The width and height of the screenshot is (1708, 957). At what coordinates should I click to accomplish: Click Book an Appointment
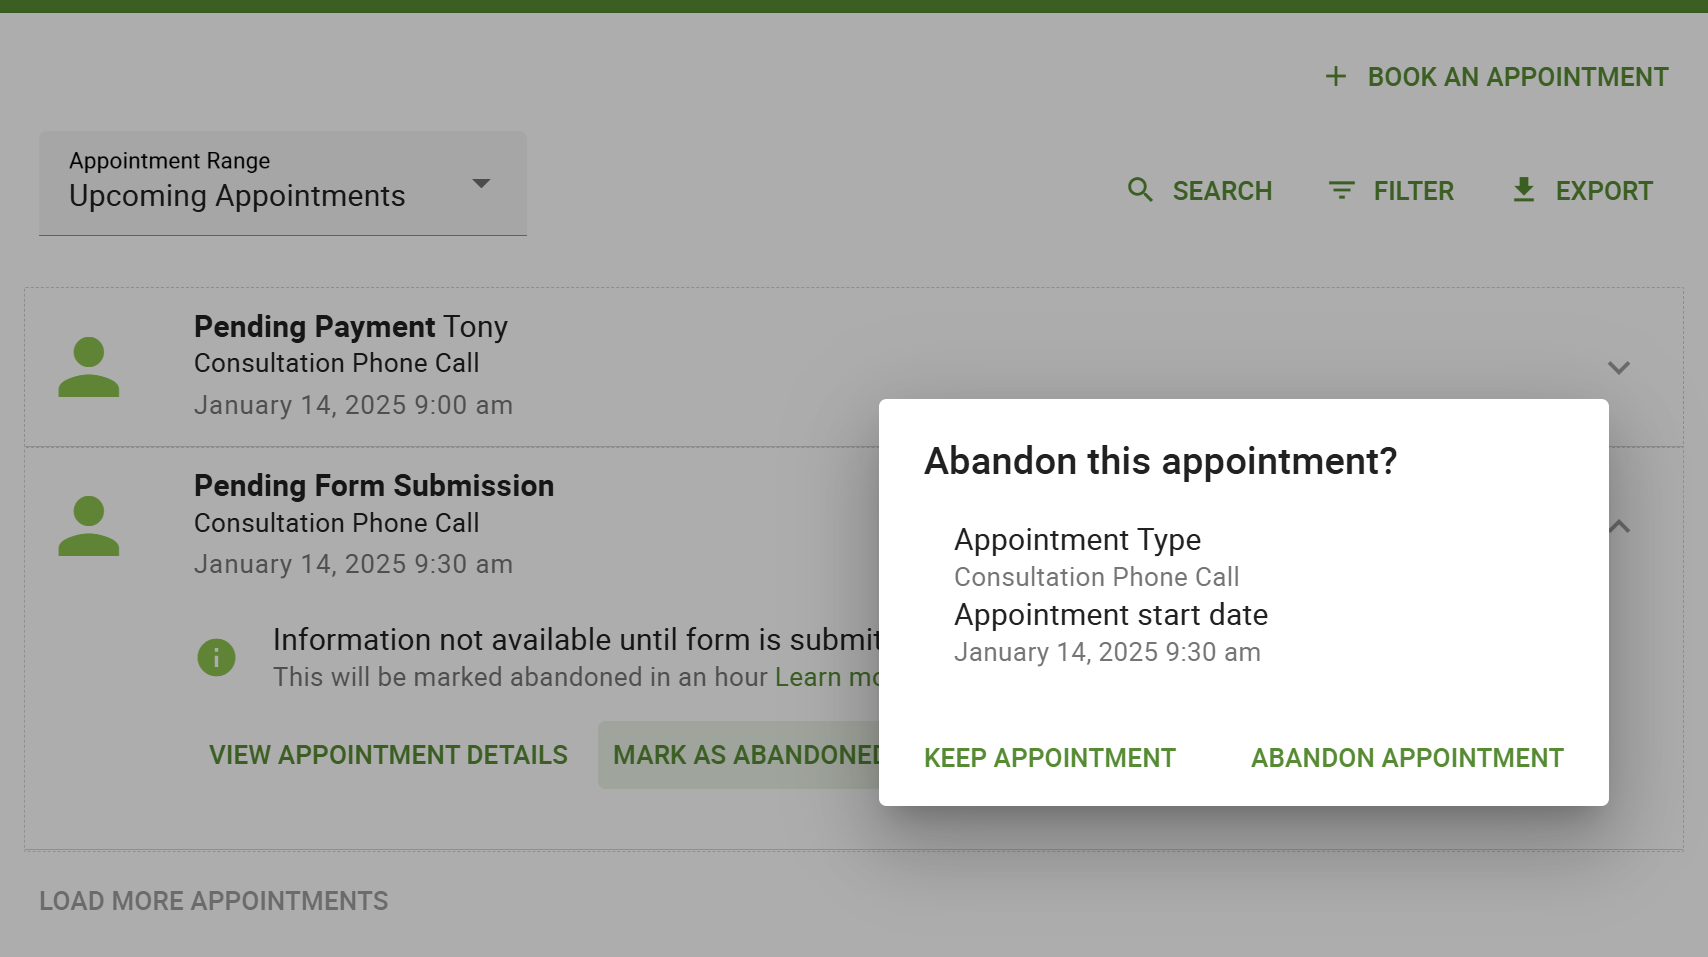[1517, 76]
